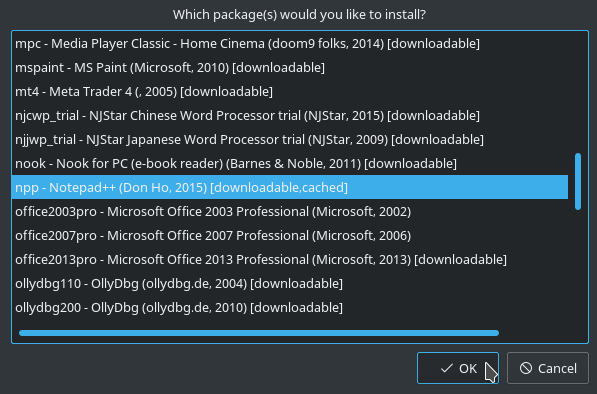The width and height of the screenshot is (597, 394).
Task: Select the ollydbg110 OllyDbg 2004 entry
Action: pyautogui.click(x=290, y=283)
